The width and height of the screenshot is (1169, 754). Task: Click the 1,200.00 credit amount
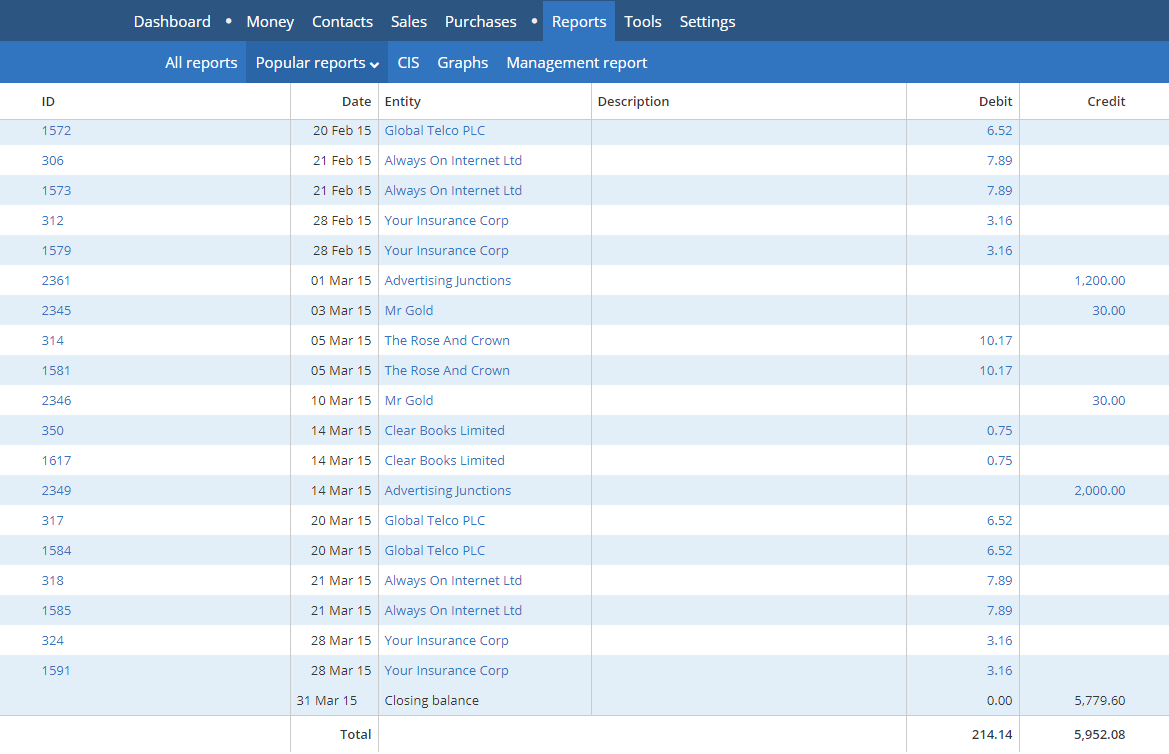click(1100, 280)
